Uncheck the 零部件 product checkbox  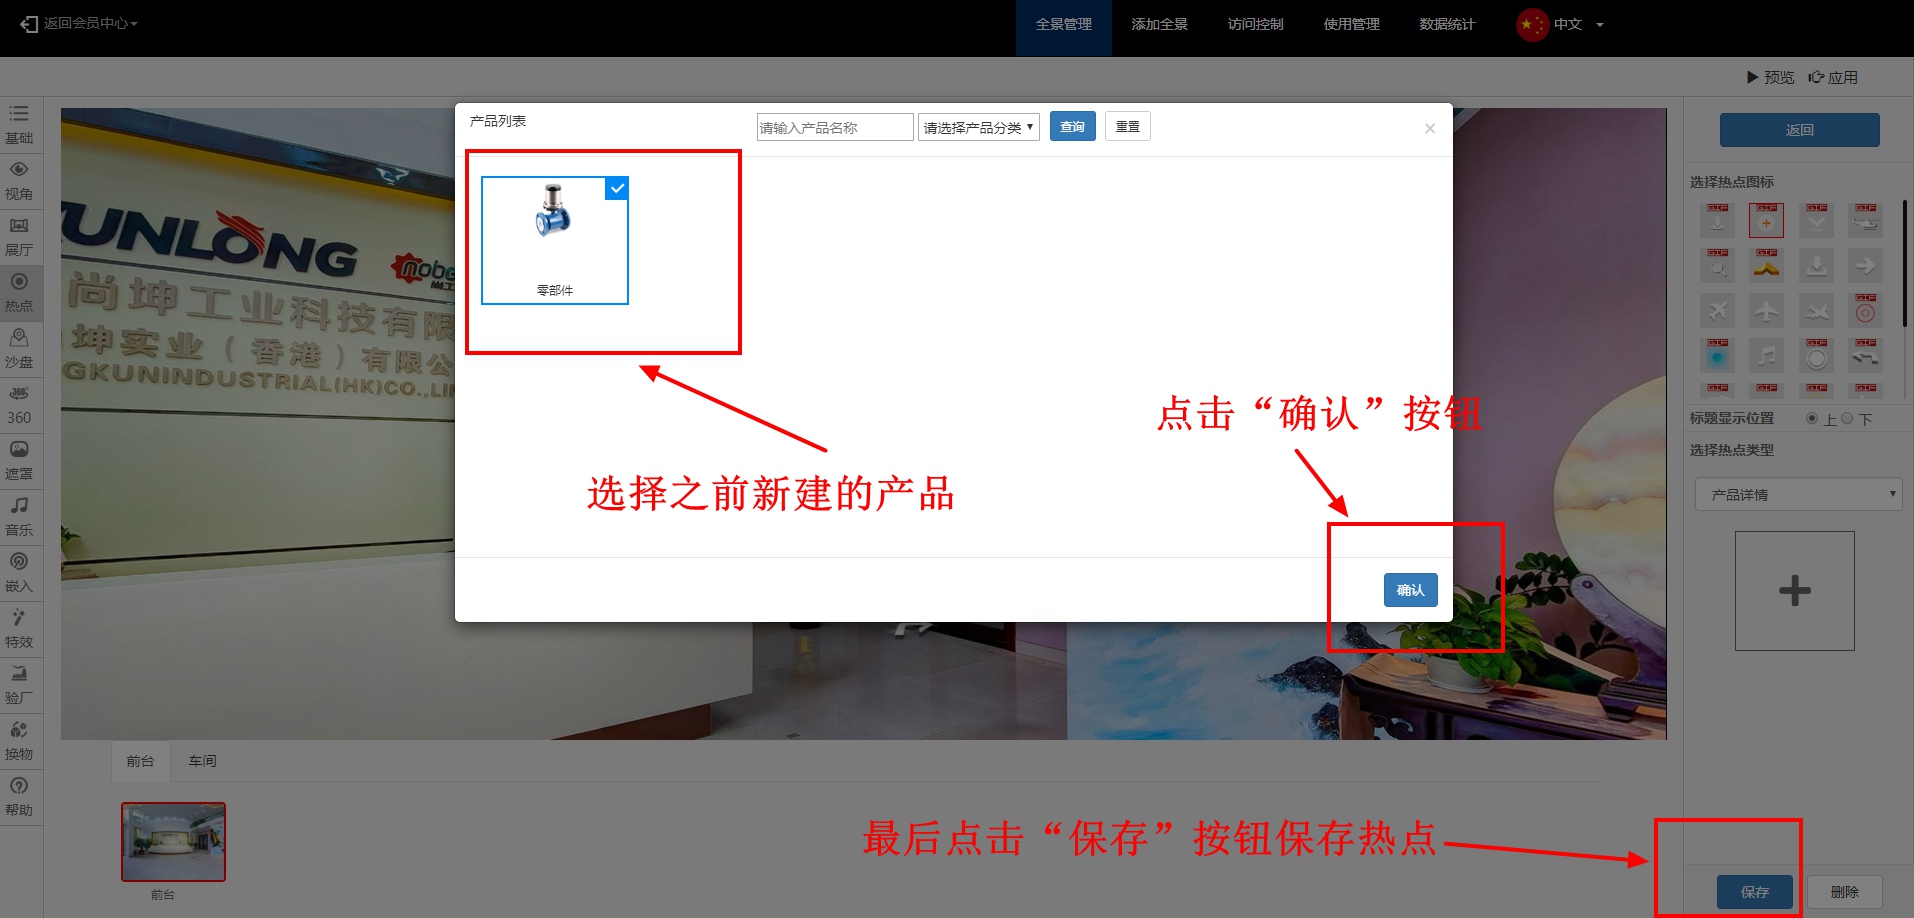coord(617,188)
